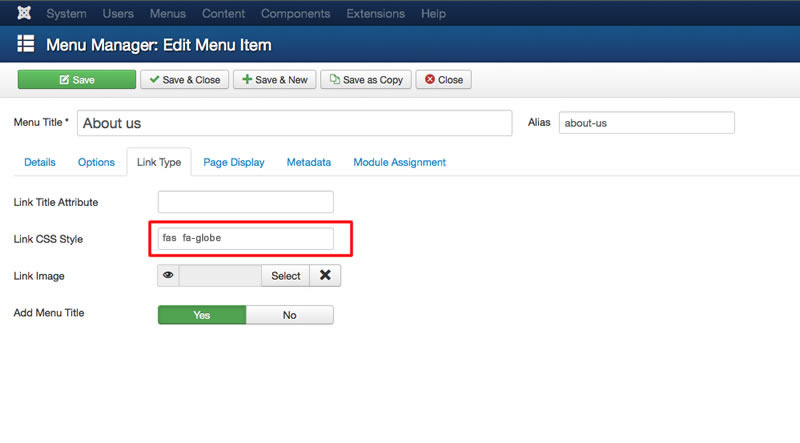800x443 pixels.
Task: Focus the Link CSS Style field
Action: point(245,238)
